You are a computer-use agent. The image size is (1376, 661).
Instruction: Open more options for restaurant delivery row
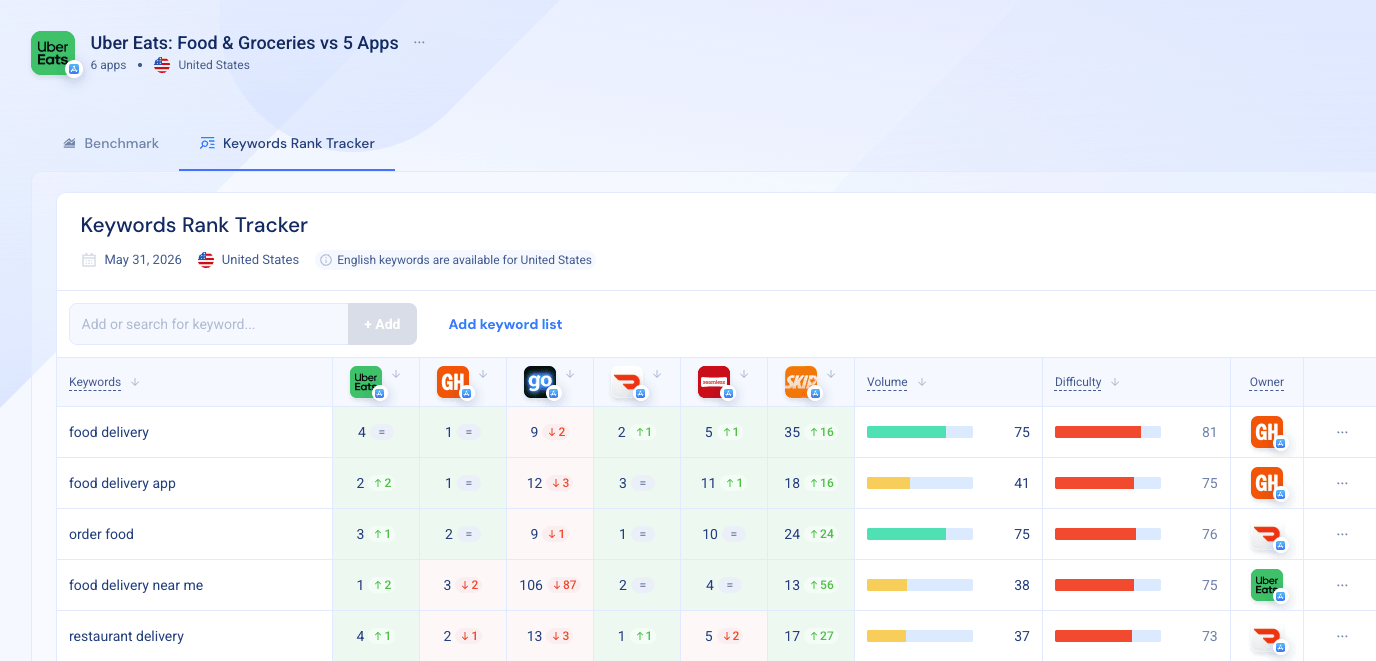click(1342, 636)
